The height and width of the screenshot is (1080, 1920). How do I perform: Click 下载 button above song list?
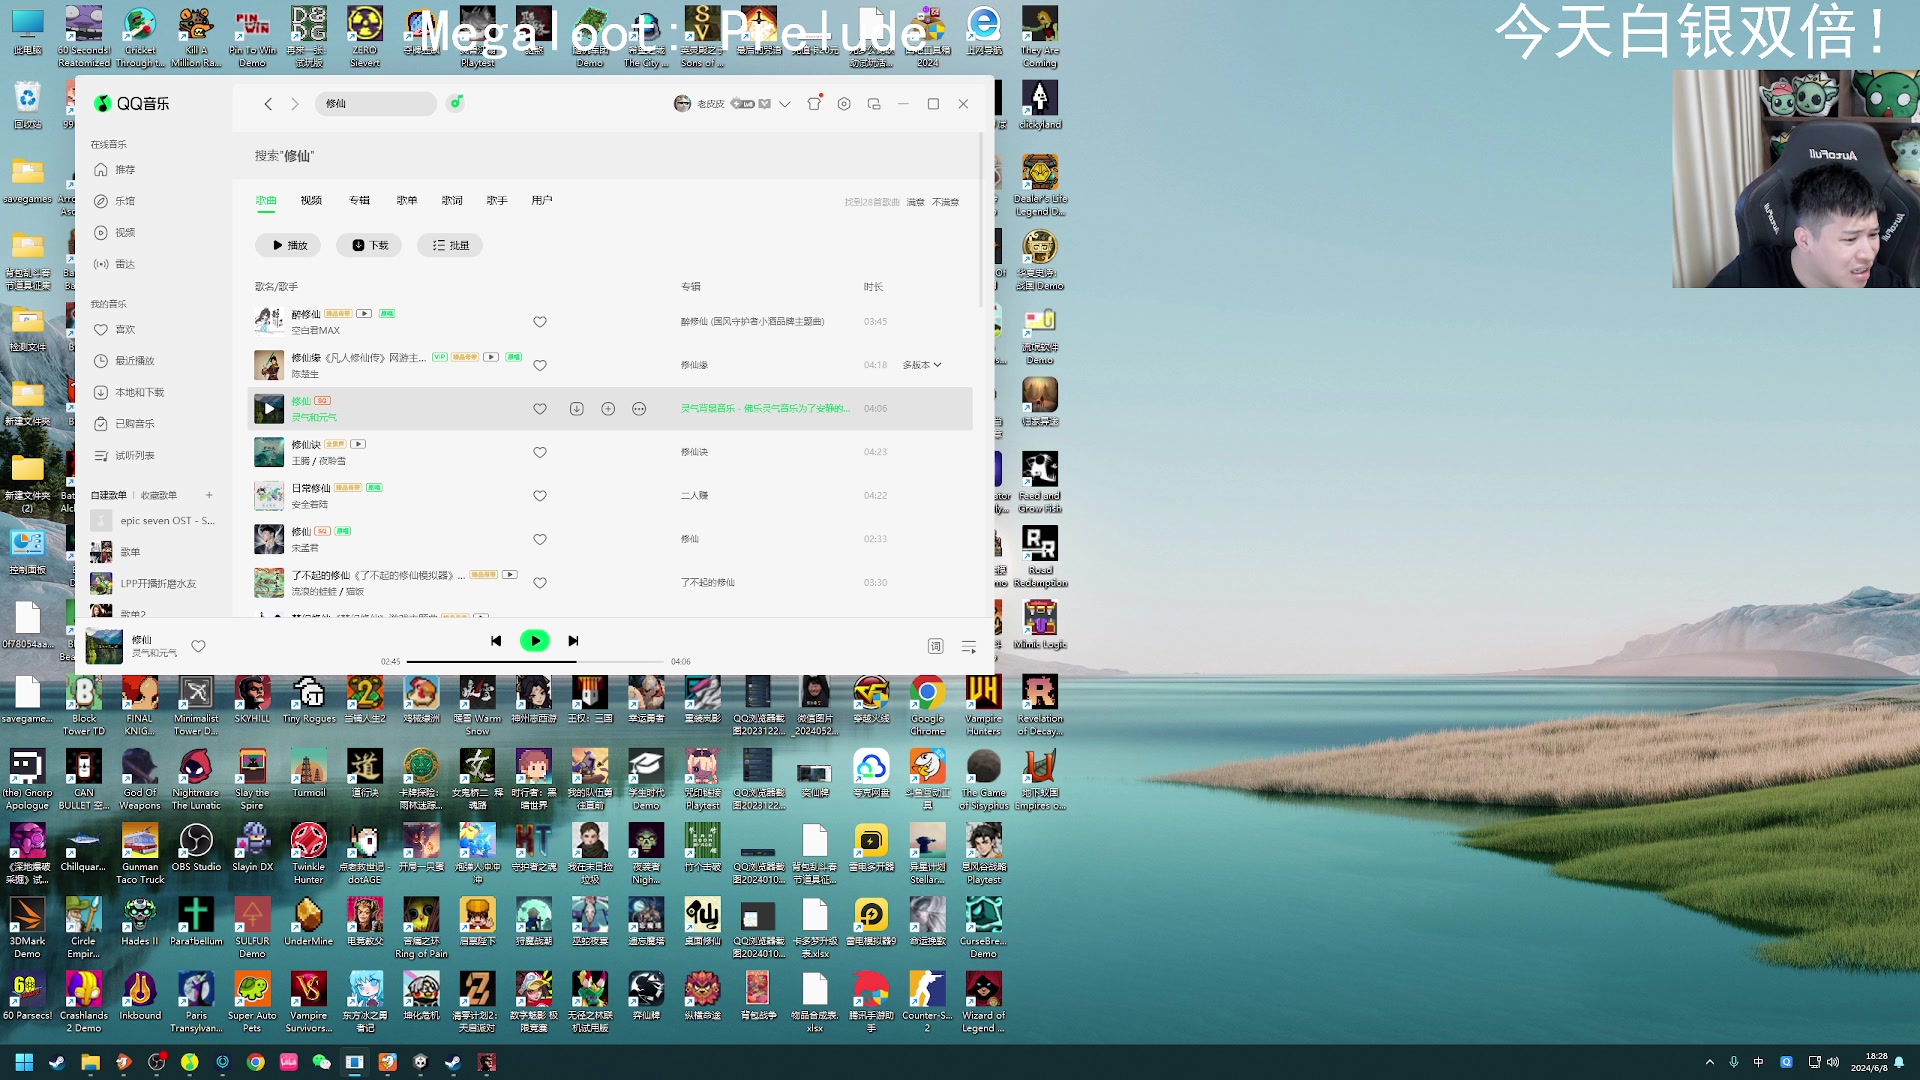(x=369, y=245)
